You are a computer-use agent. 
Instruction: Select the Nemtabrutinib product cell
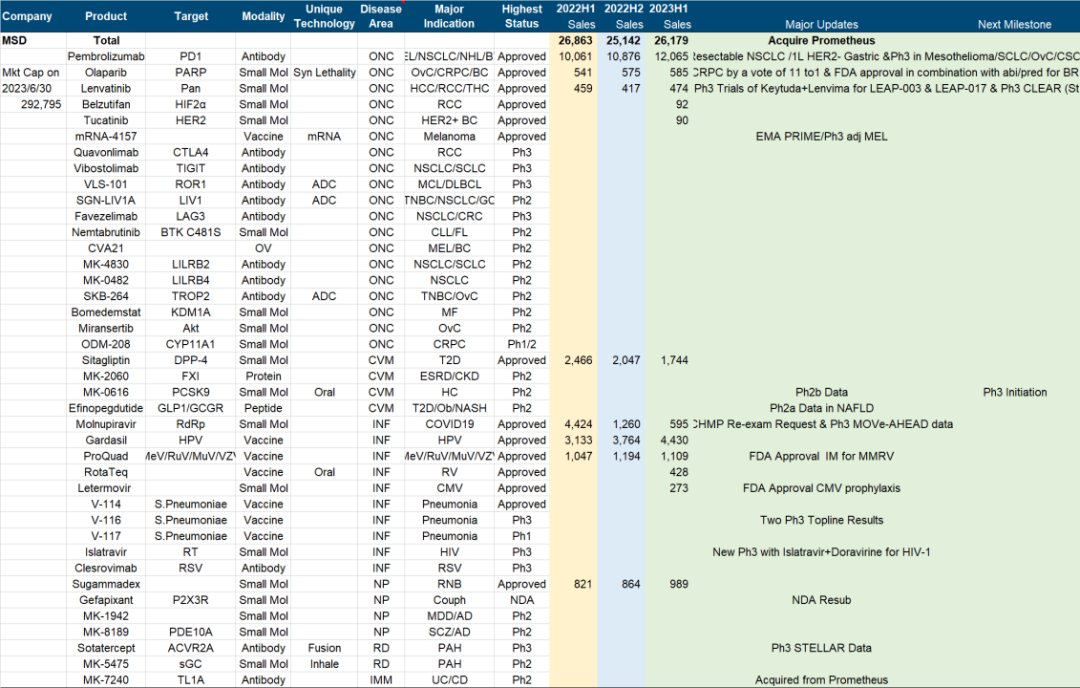click(x=106, y=232)
